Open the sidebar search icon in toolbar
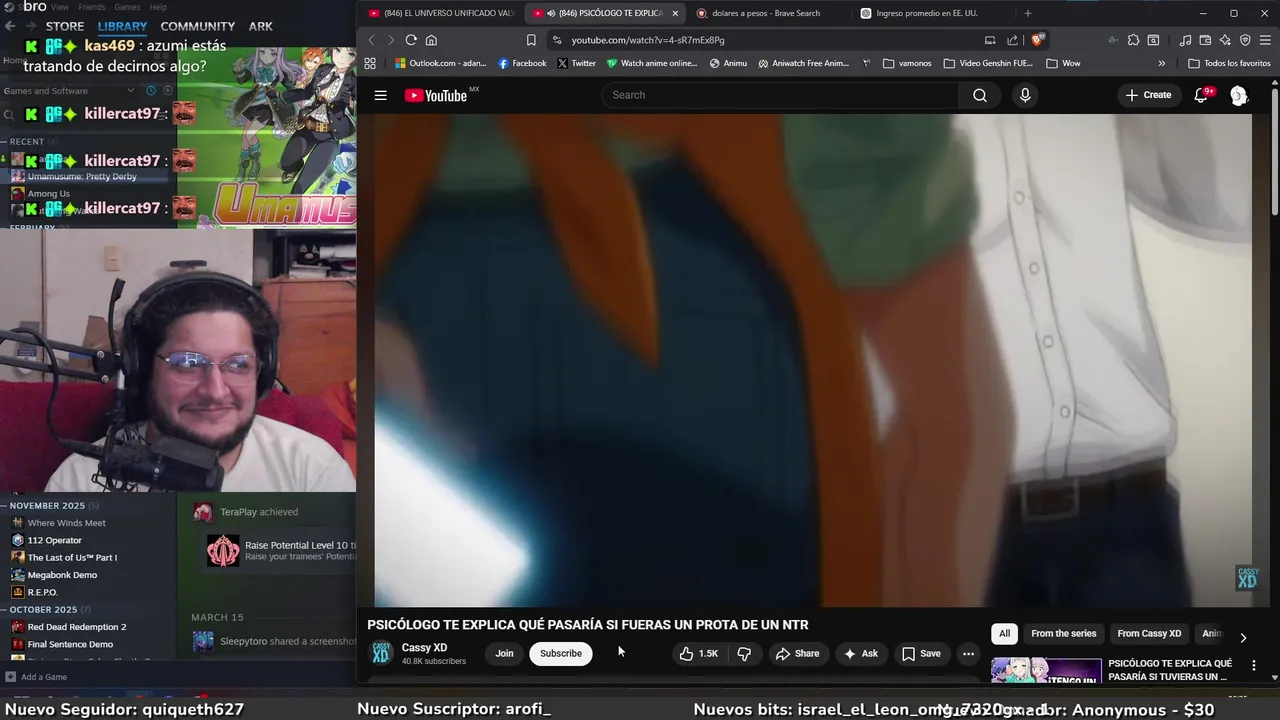This screenshot has height=720, width=1280. 1153,40
